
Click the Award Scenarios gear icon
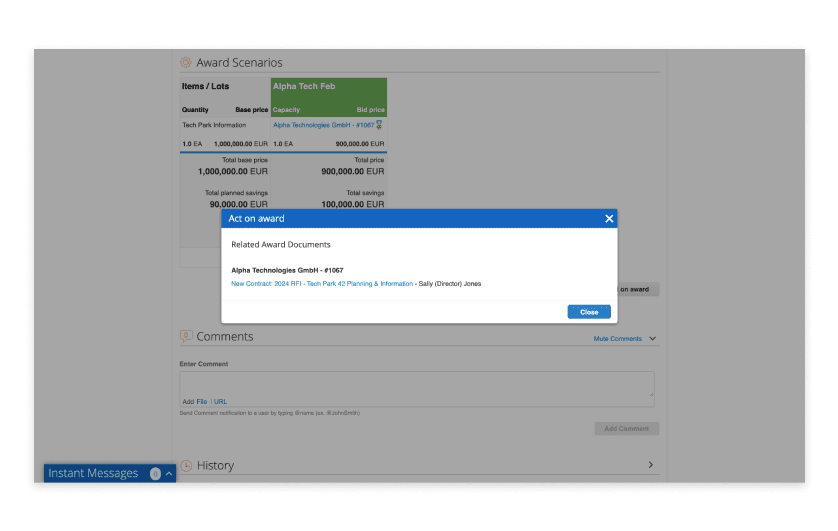tap(185, 63)
